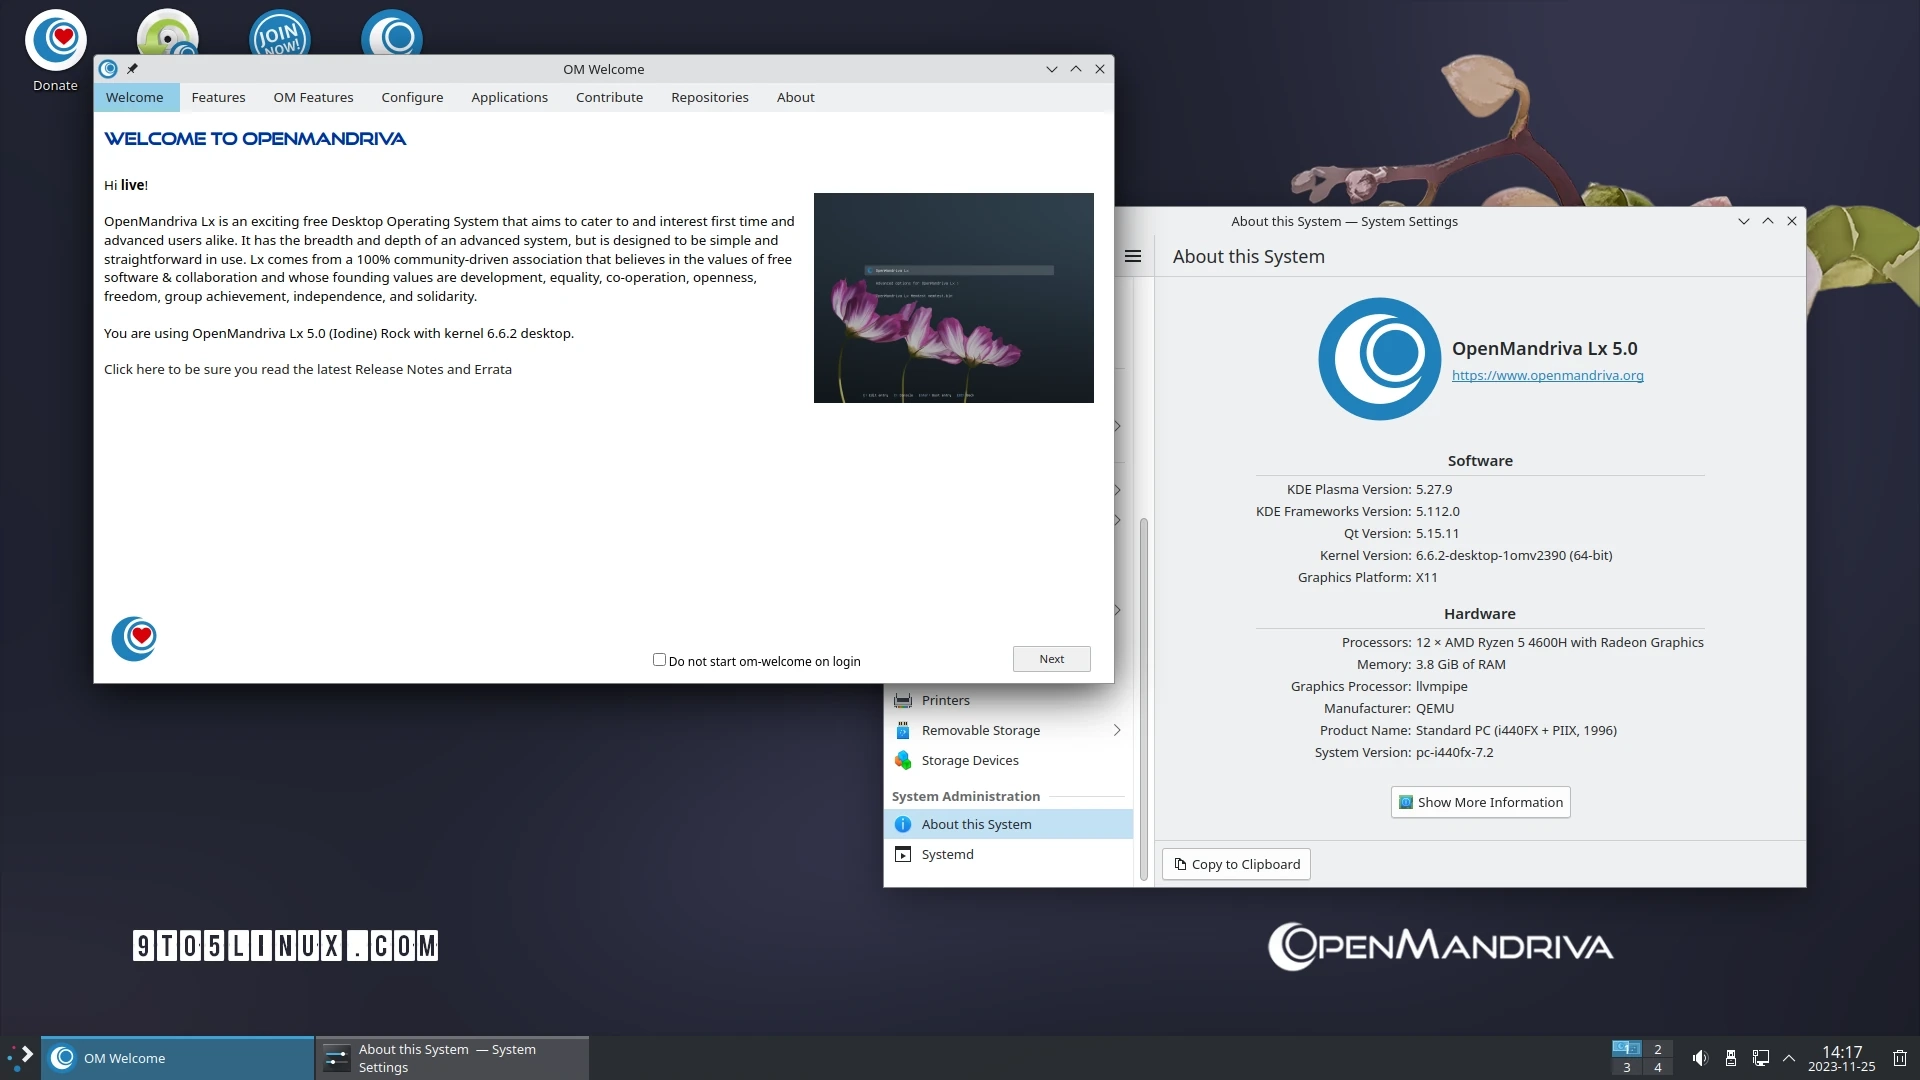
Task: Expand Removable Storage settings chevron
Action: pyautogui.click(x=1117, y=729)
